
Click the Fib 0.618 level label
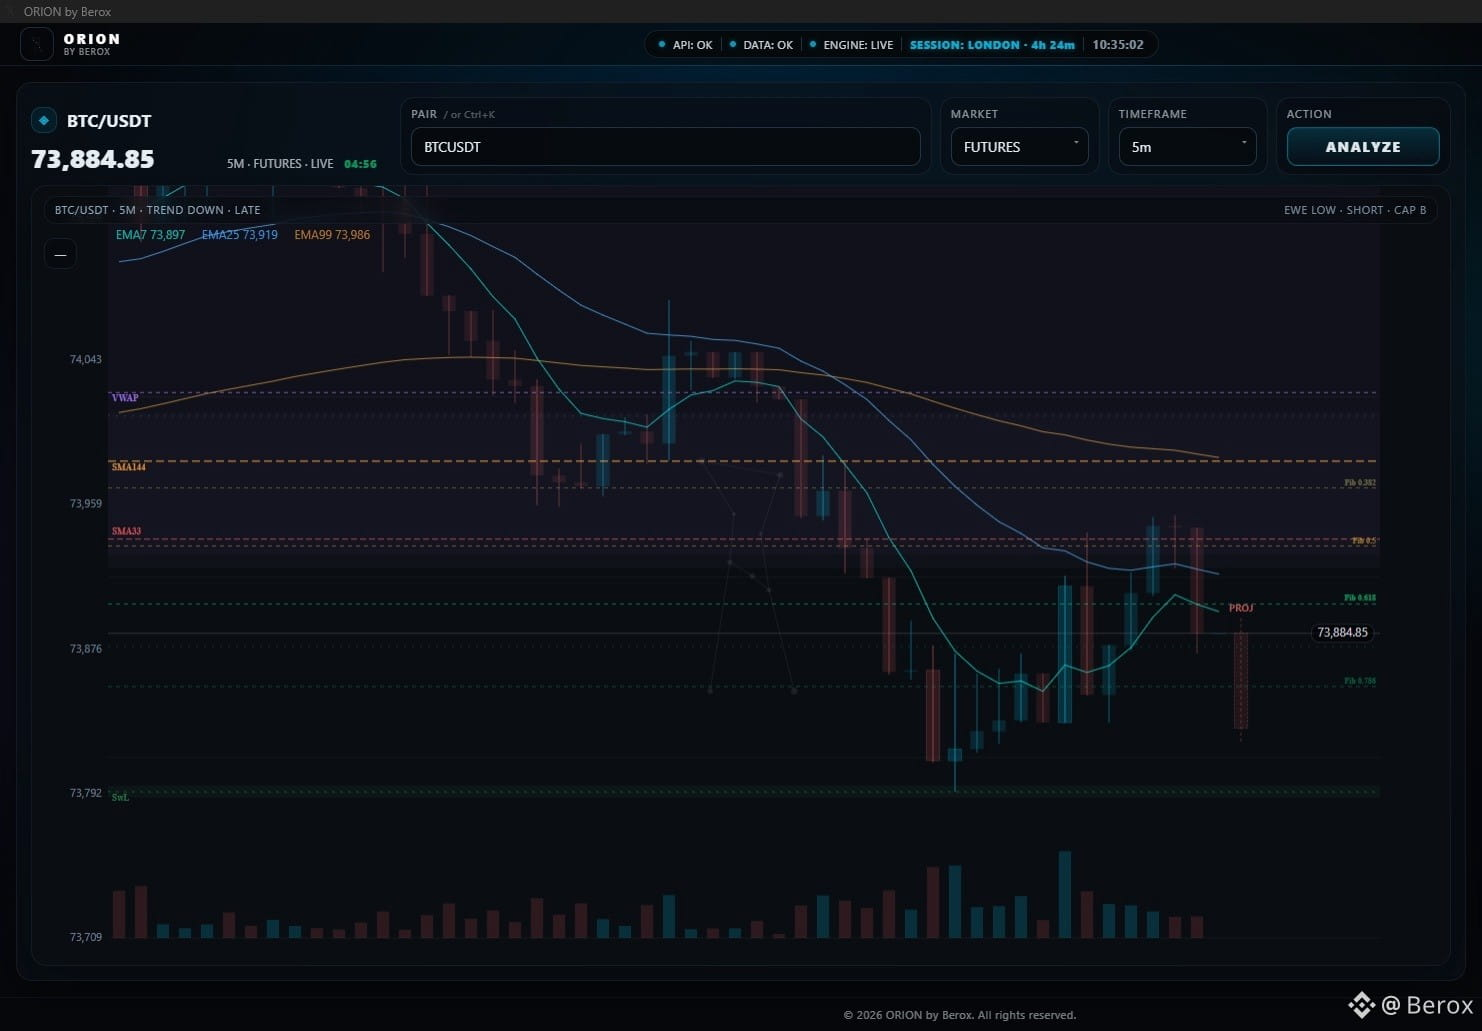1360,598
